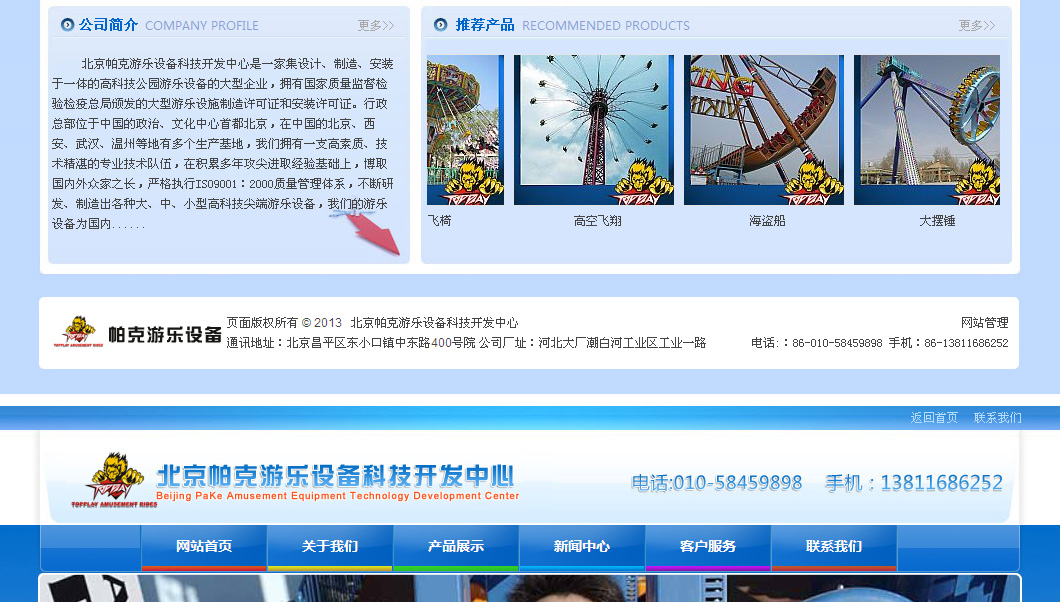Click the 大摆锤 product name
Viewport: 1060px width, 602px height.
pyautogui.click(x=937, y=221)
